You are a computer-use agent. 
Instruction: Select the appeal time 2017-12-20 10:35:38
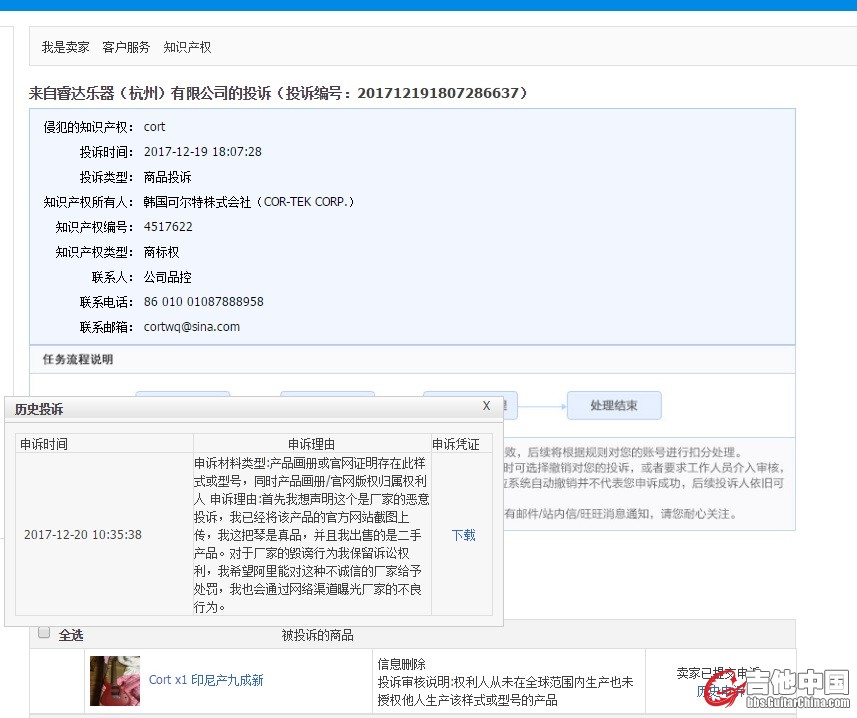[83, 534]
